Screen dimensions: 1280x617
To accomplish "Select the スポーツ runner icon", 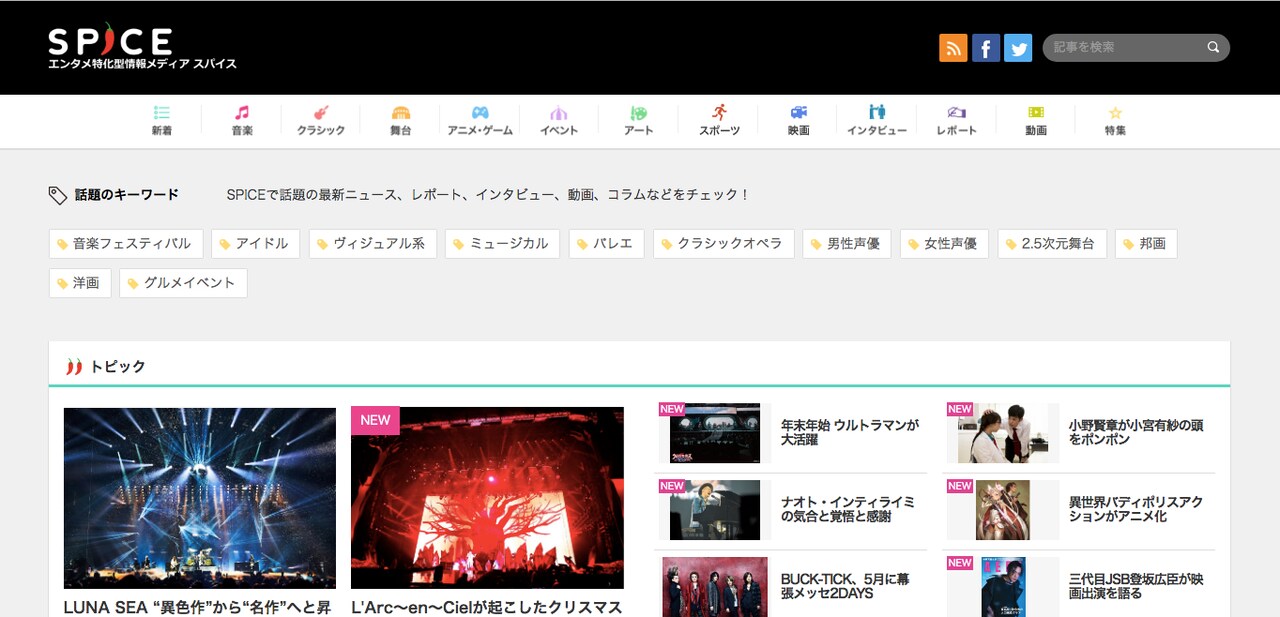I will tap(719, 113).
